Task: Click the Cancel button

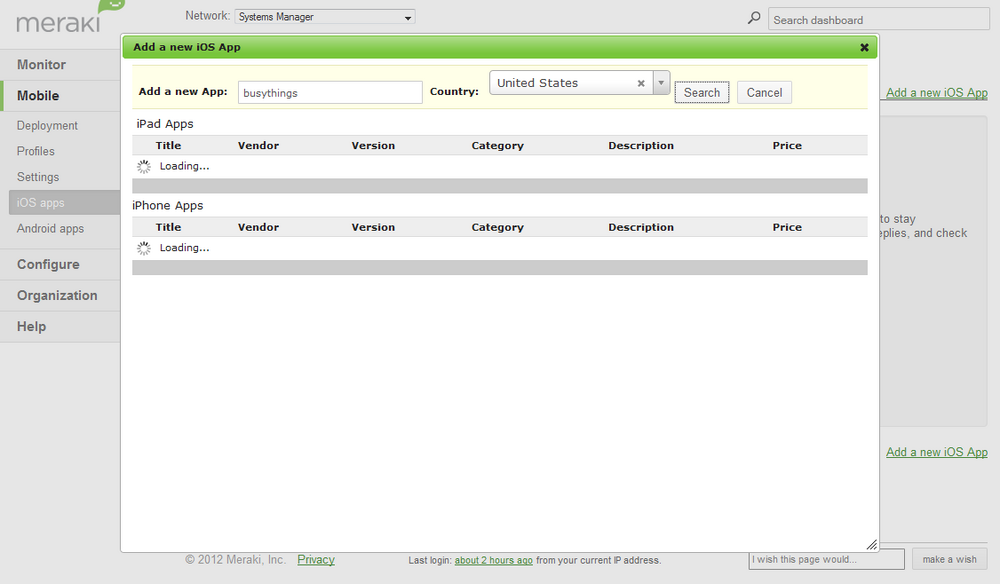Action: click(x=764, y=92)
